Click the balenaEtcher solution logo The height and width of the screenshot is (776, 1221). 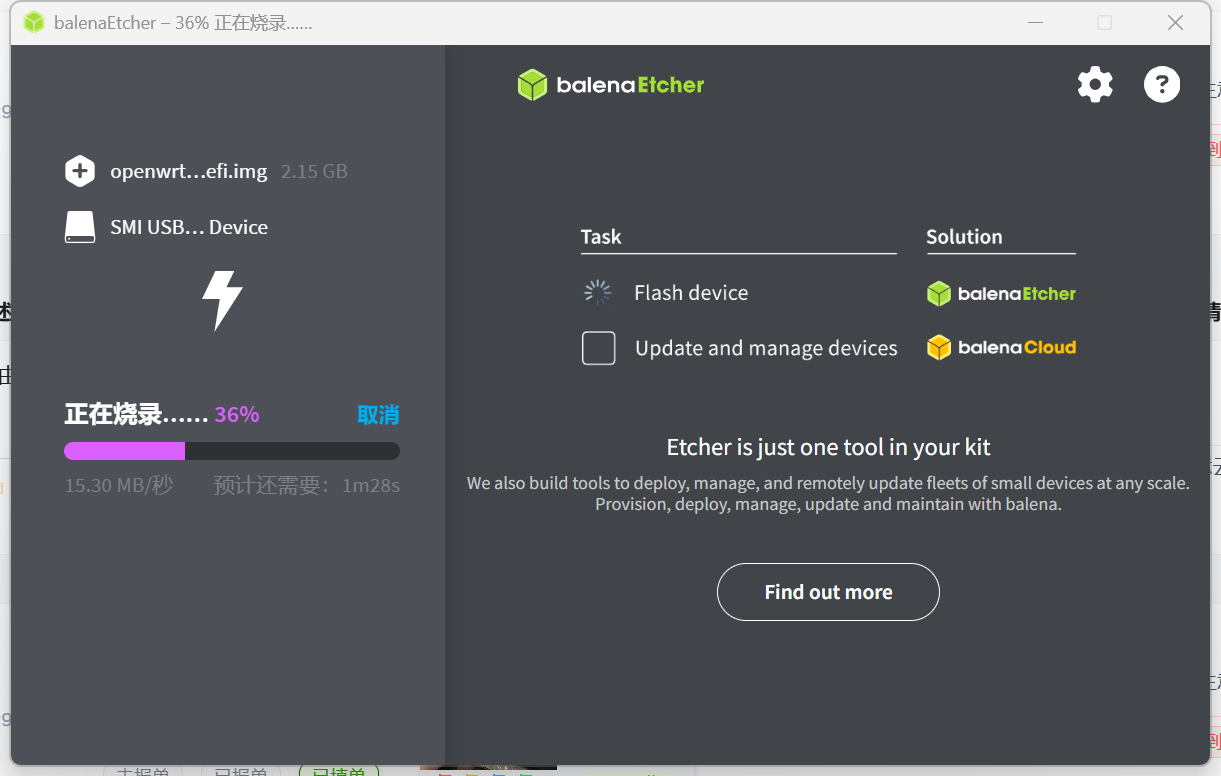click(x=1002, y=293)
